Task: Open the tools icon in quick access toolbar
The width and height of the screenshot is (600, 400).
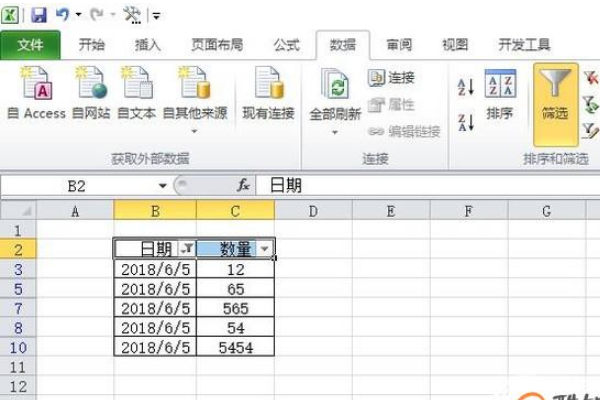Action: pos(132,15)
